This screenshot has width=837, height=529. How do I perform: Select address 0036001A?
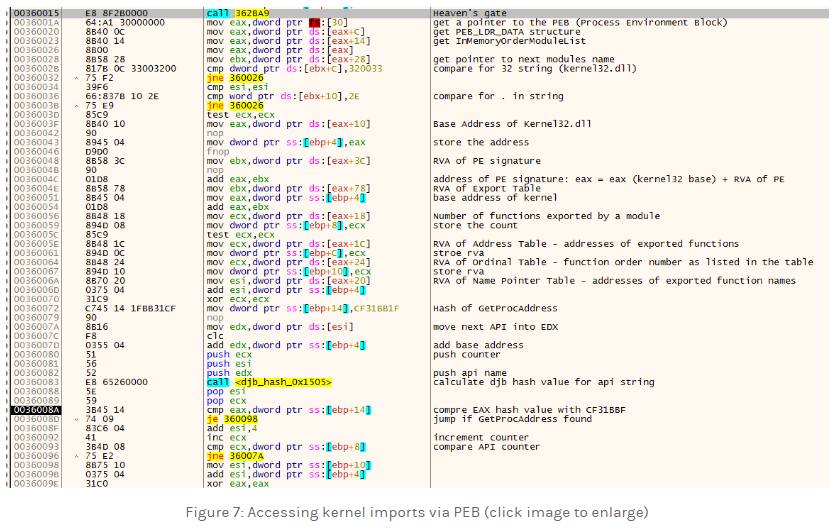click(x=36, y=22)
